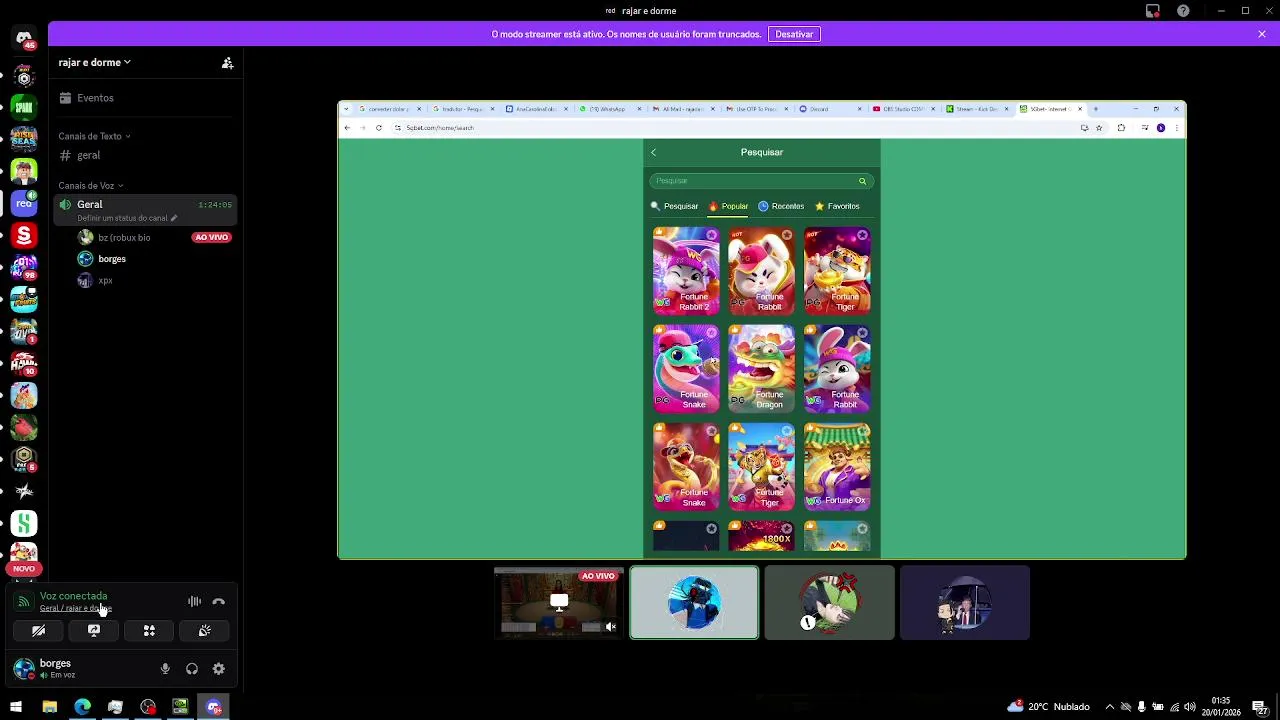Viewport: 1280px width, 720px height.
Task: Open the inbox icon in title bar
Action: (x=1153, y=11)
